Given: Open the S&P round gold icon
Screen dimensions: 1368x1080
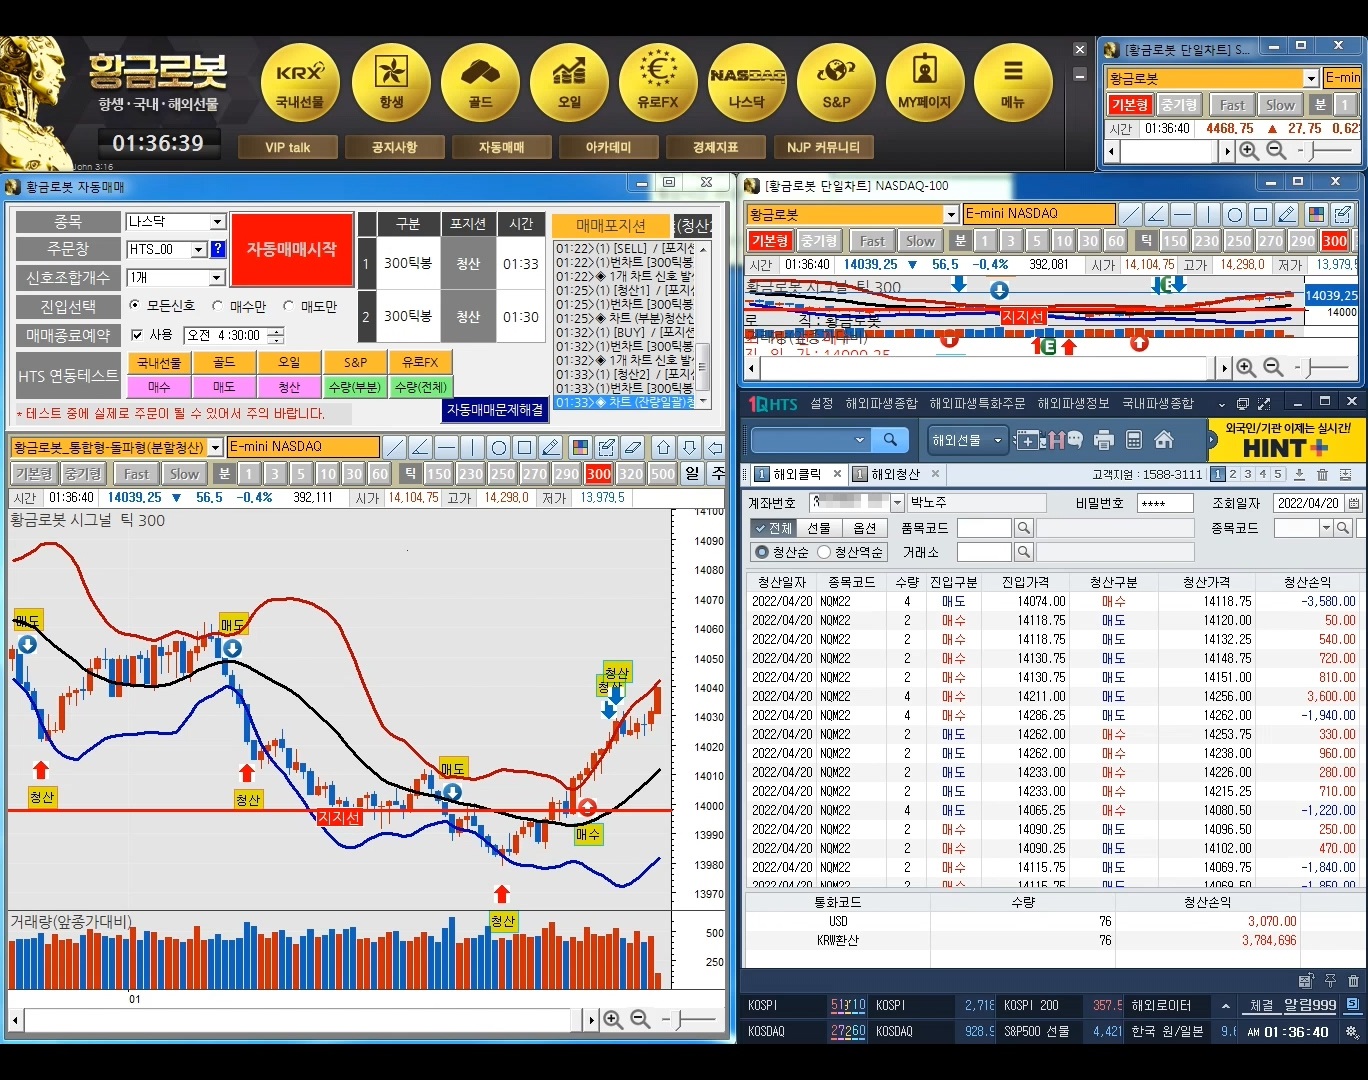Looking at the screenshot, I should click(x=836, y=84).
